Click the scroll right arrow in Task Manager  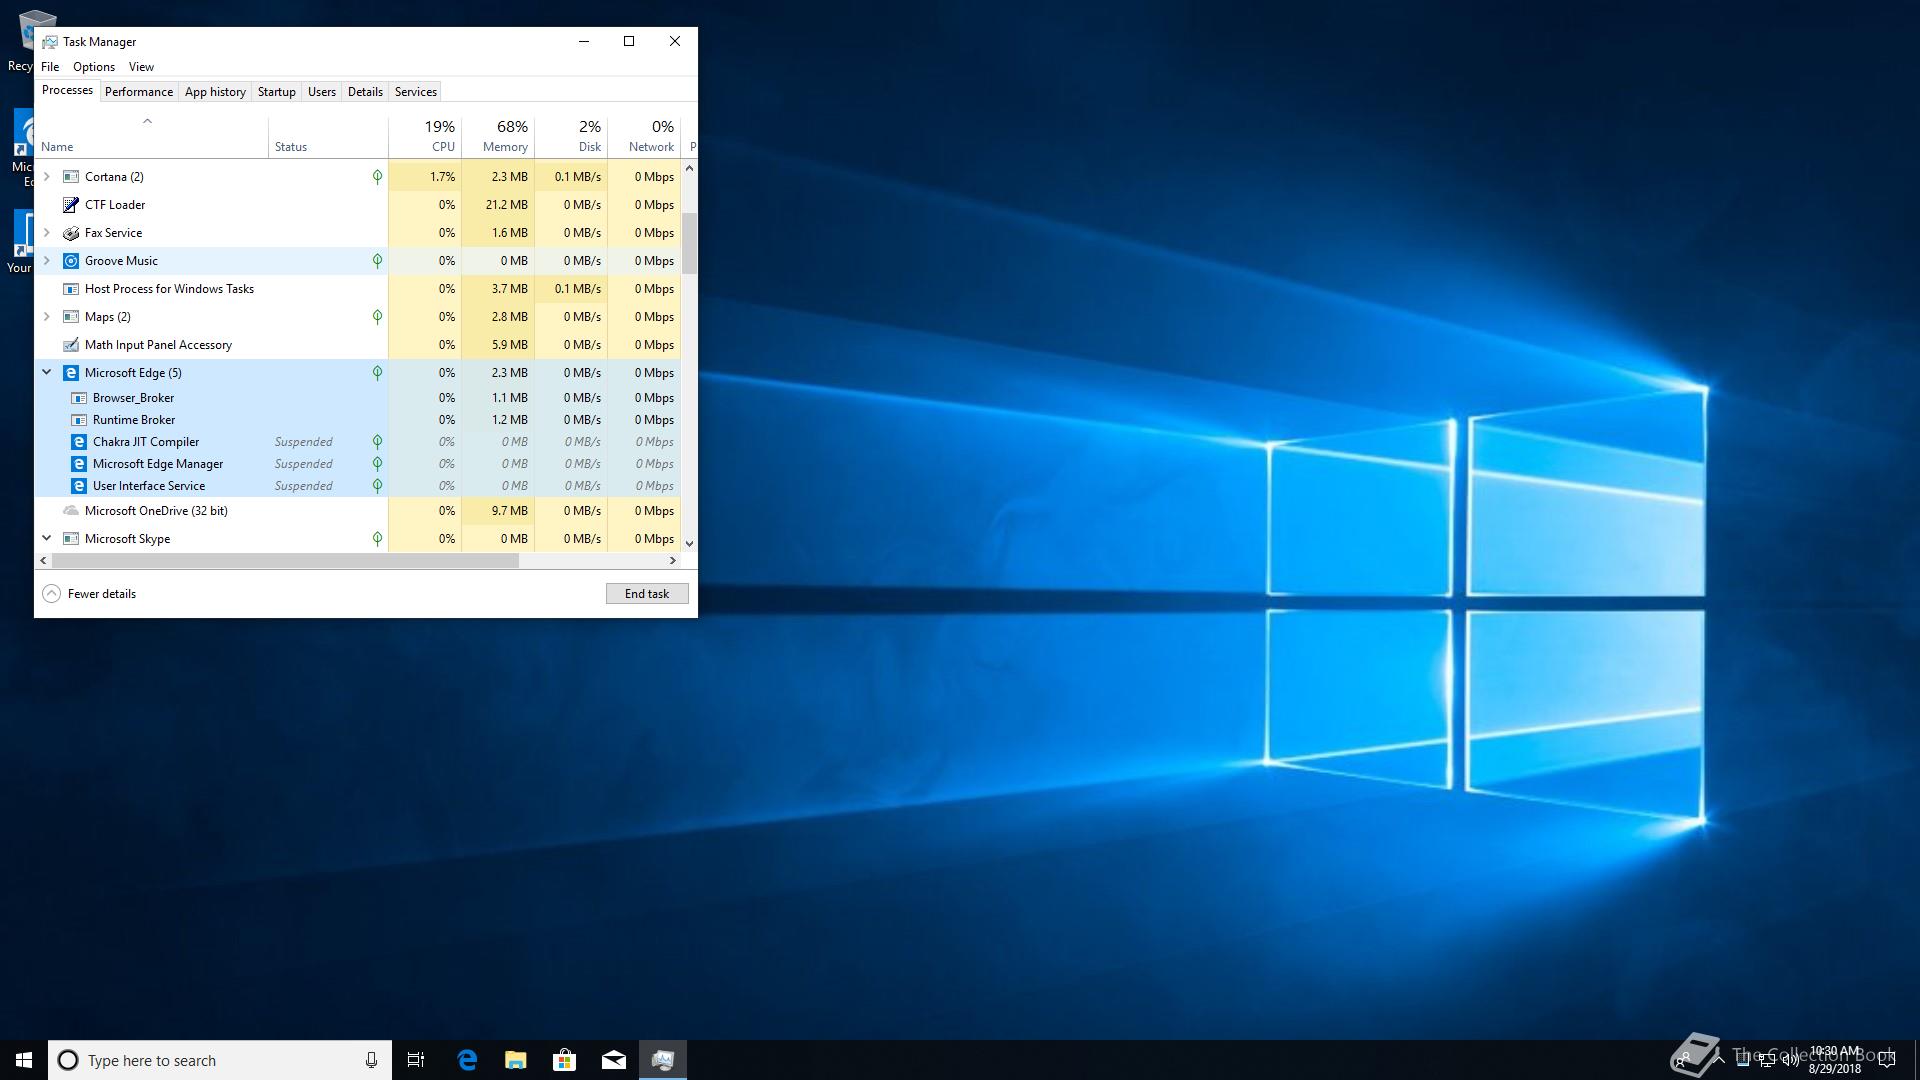673,561
